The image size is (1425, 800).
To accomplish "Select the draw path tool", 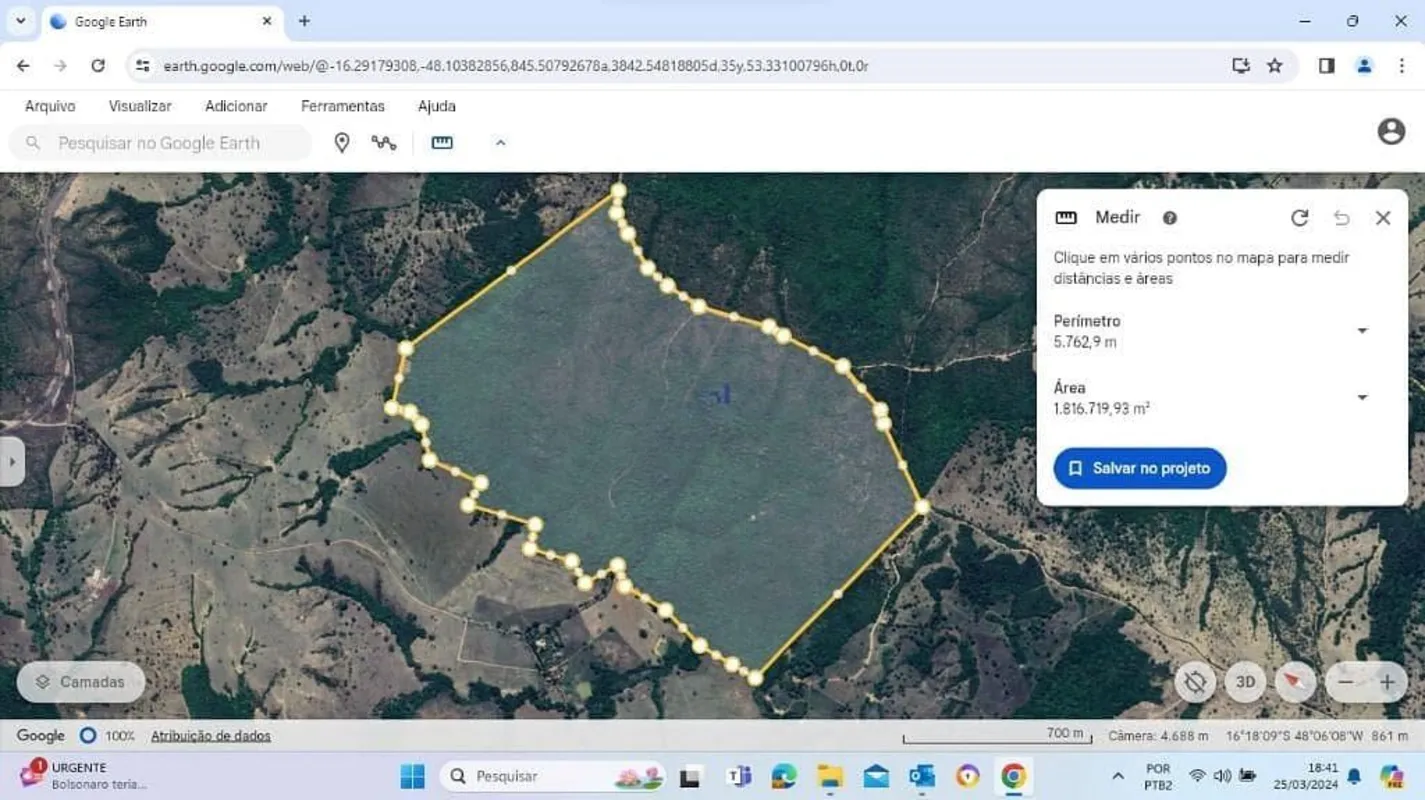I will point(384,143).
